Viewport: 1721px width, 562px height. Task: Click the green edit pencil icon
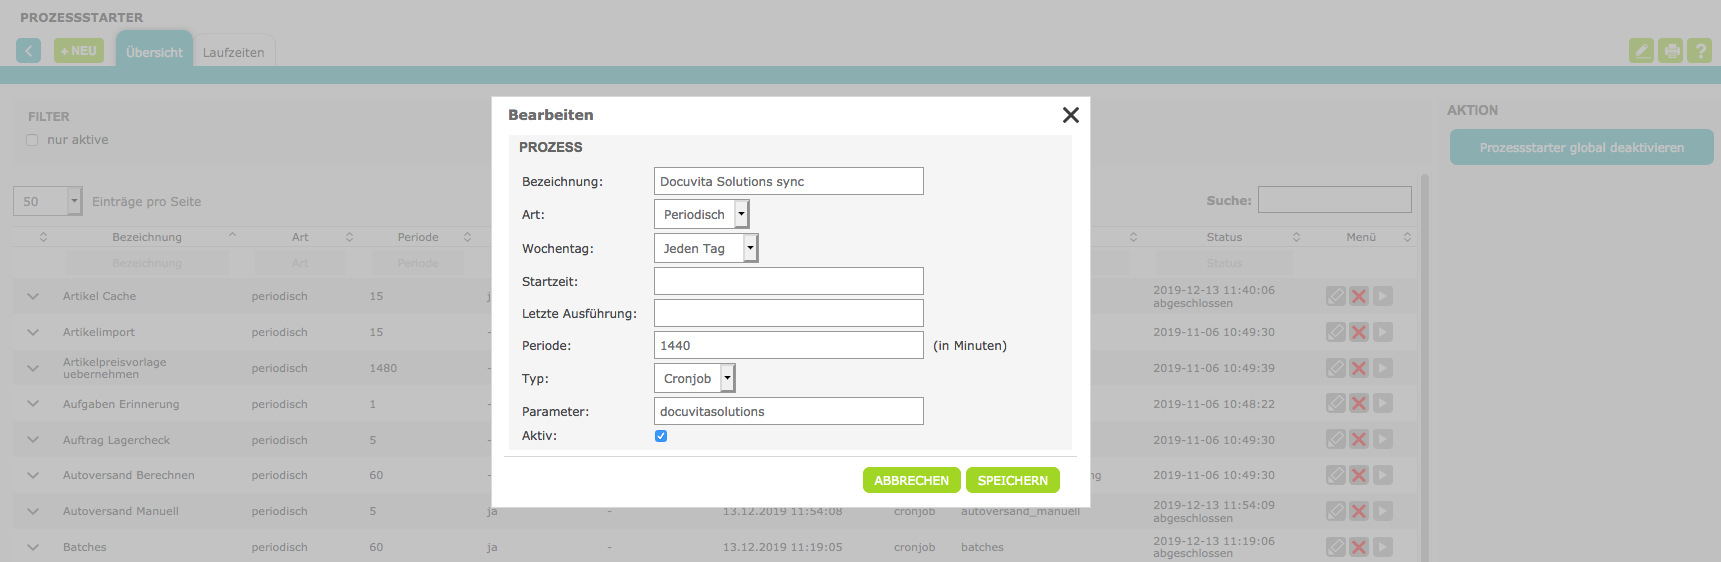tap(1641, 51)
